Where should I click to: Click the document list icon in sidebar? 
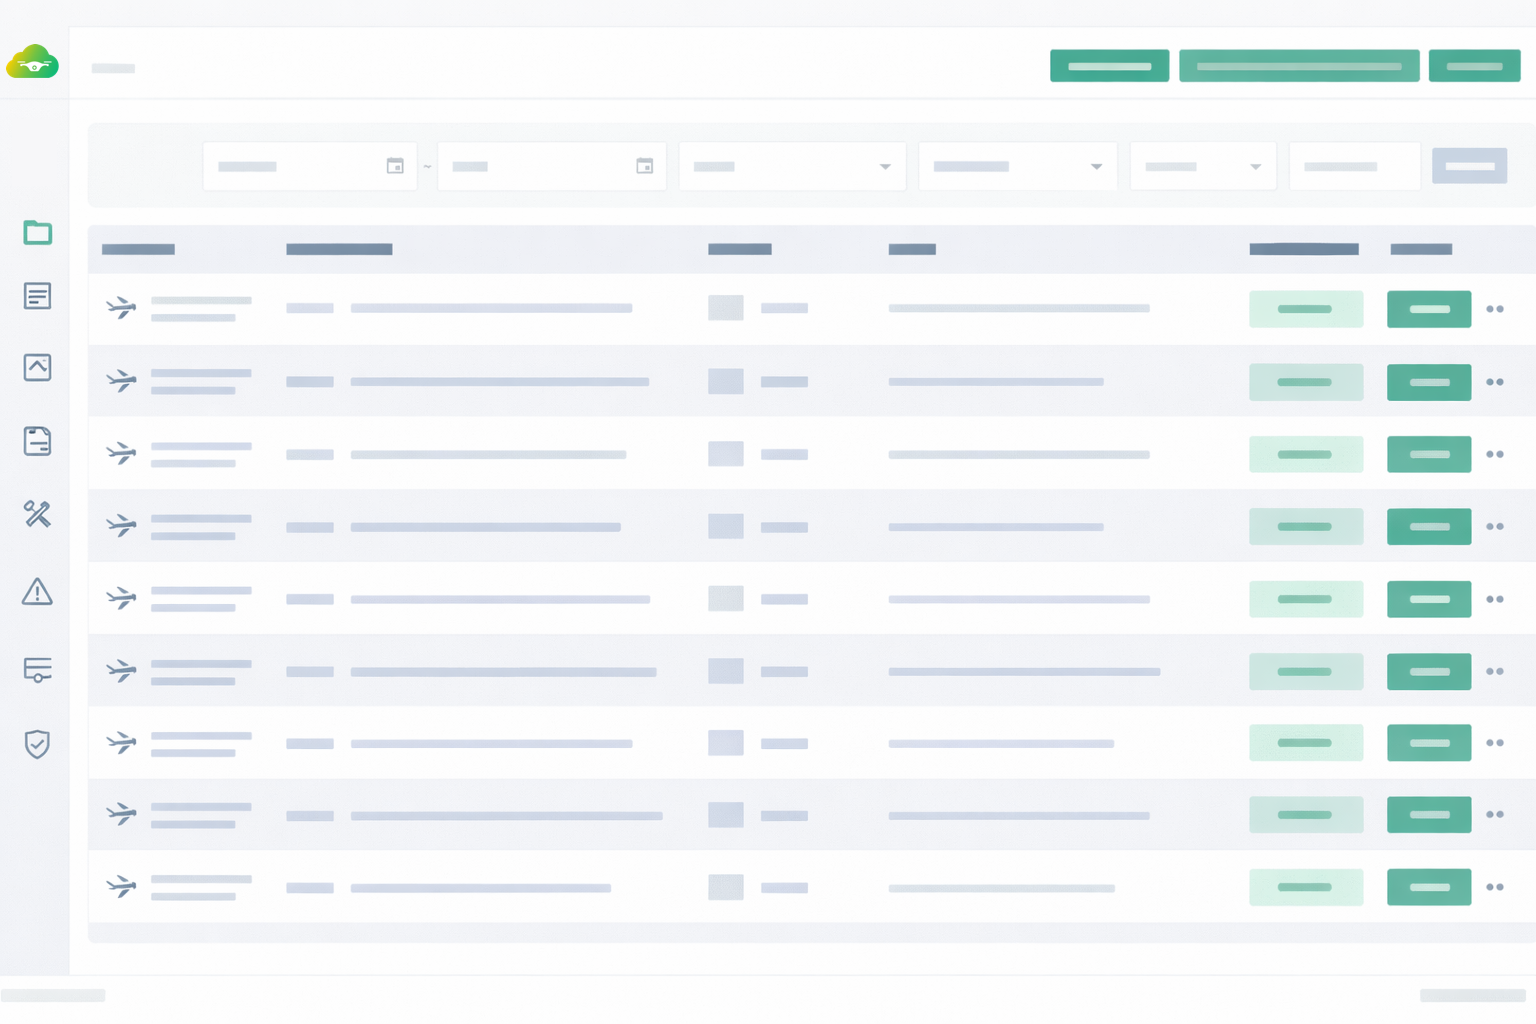click(x=37, y=296)
